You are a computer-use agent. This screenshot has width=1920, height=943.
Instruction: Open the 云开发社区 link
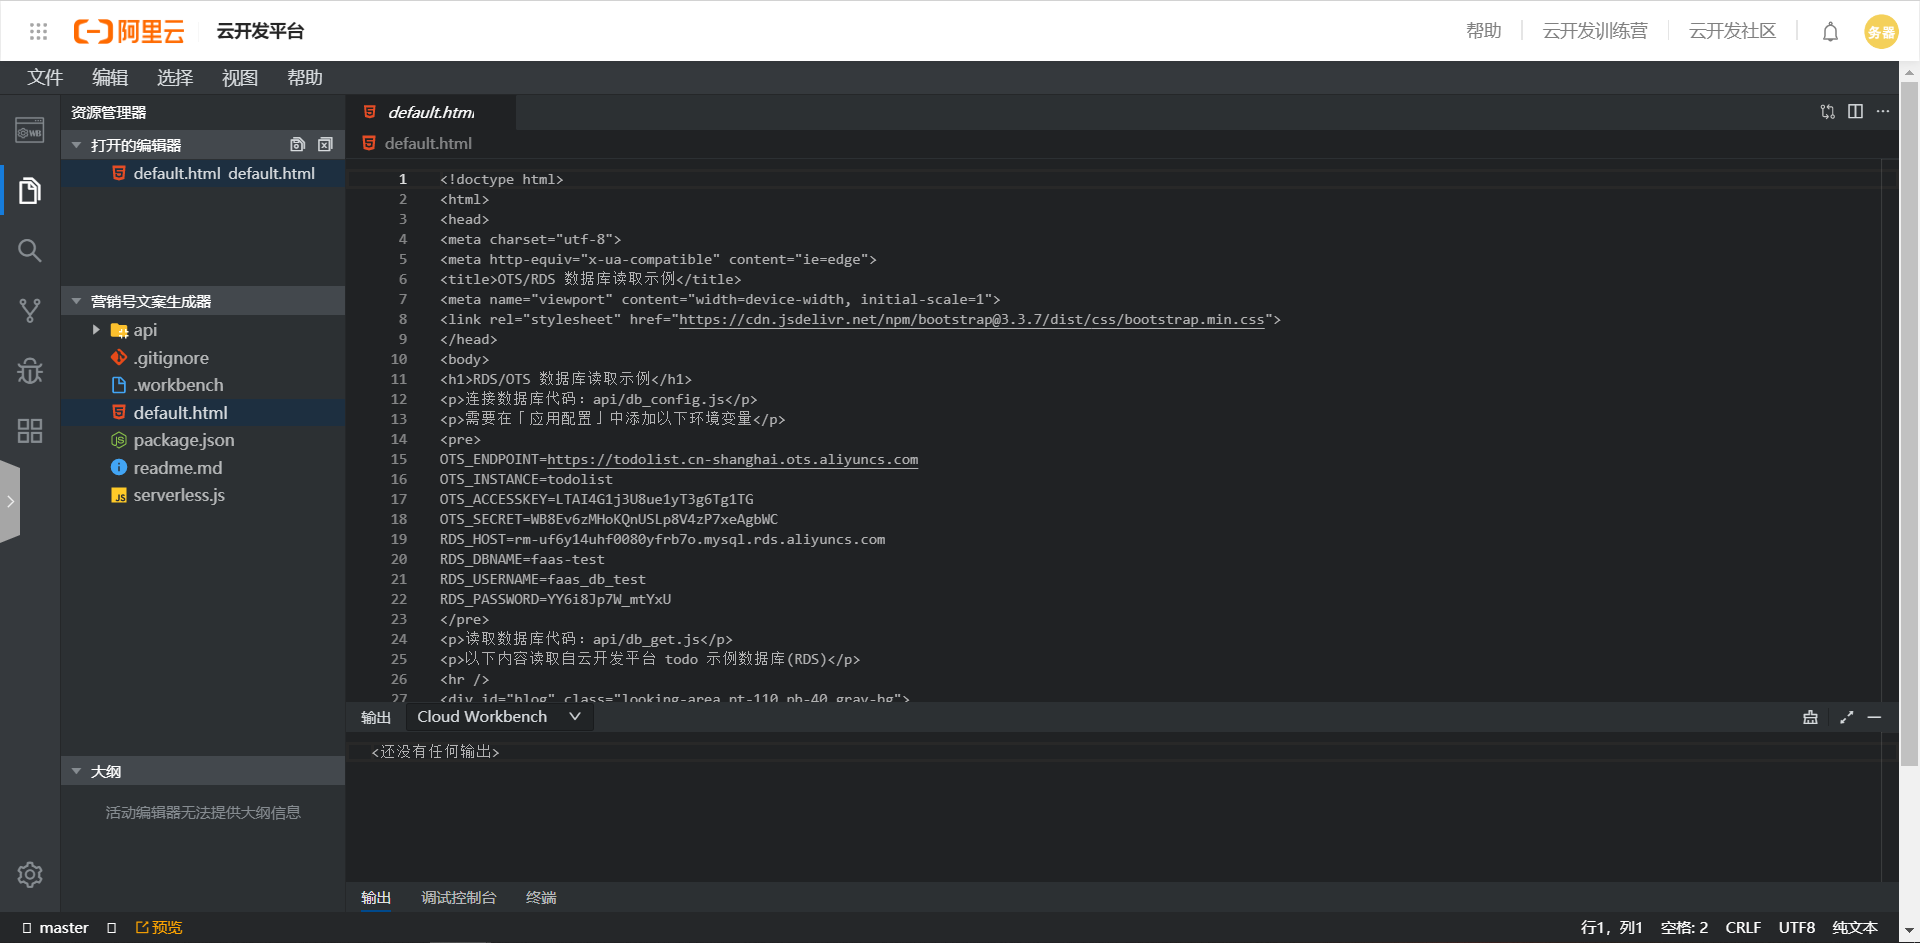coord(1732,32)
